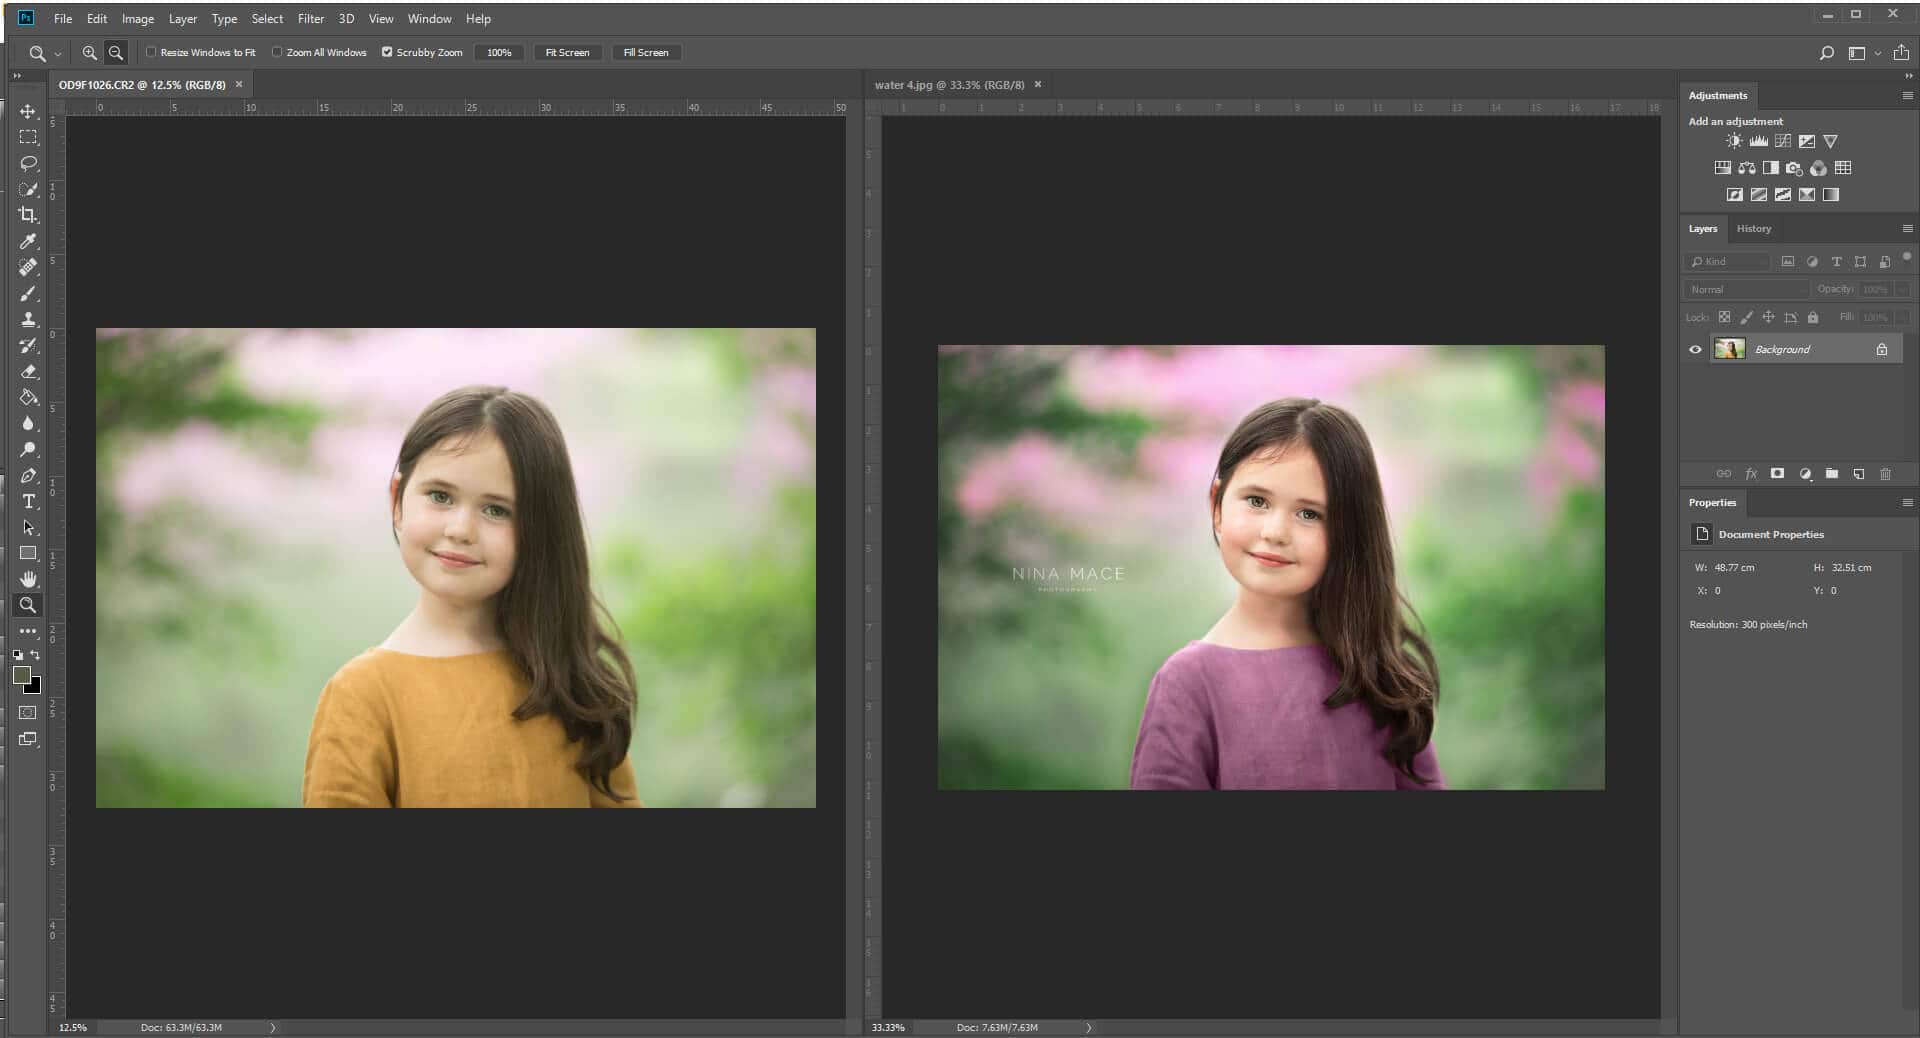Select the Brush tool
This screenshot has height=1038, width=1920.
point(28,293)
